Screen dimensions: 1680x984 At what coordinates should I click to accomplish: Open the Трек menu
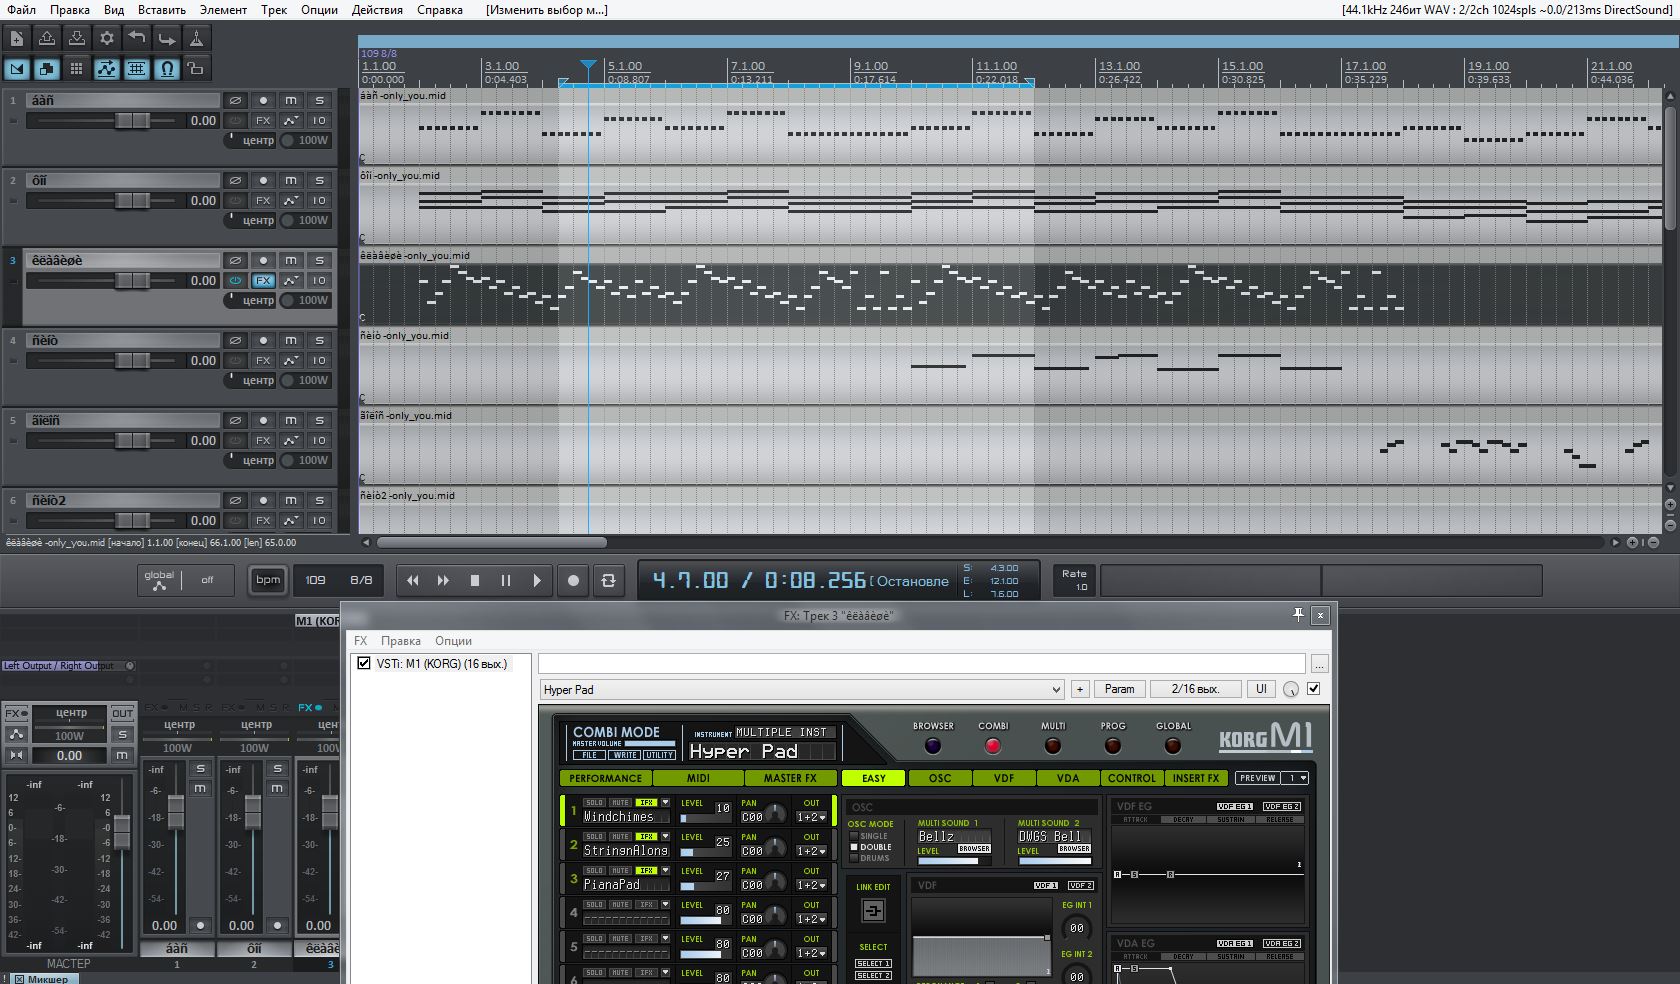(x=274, y=10)
